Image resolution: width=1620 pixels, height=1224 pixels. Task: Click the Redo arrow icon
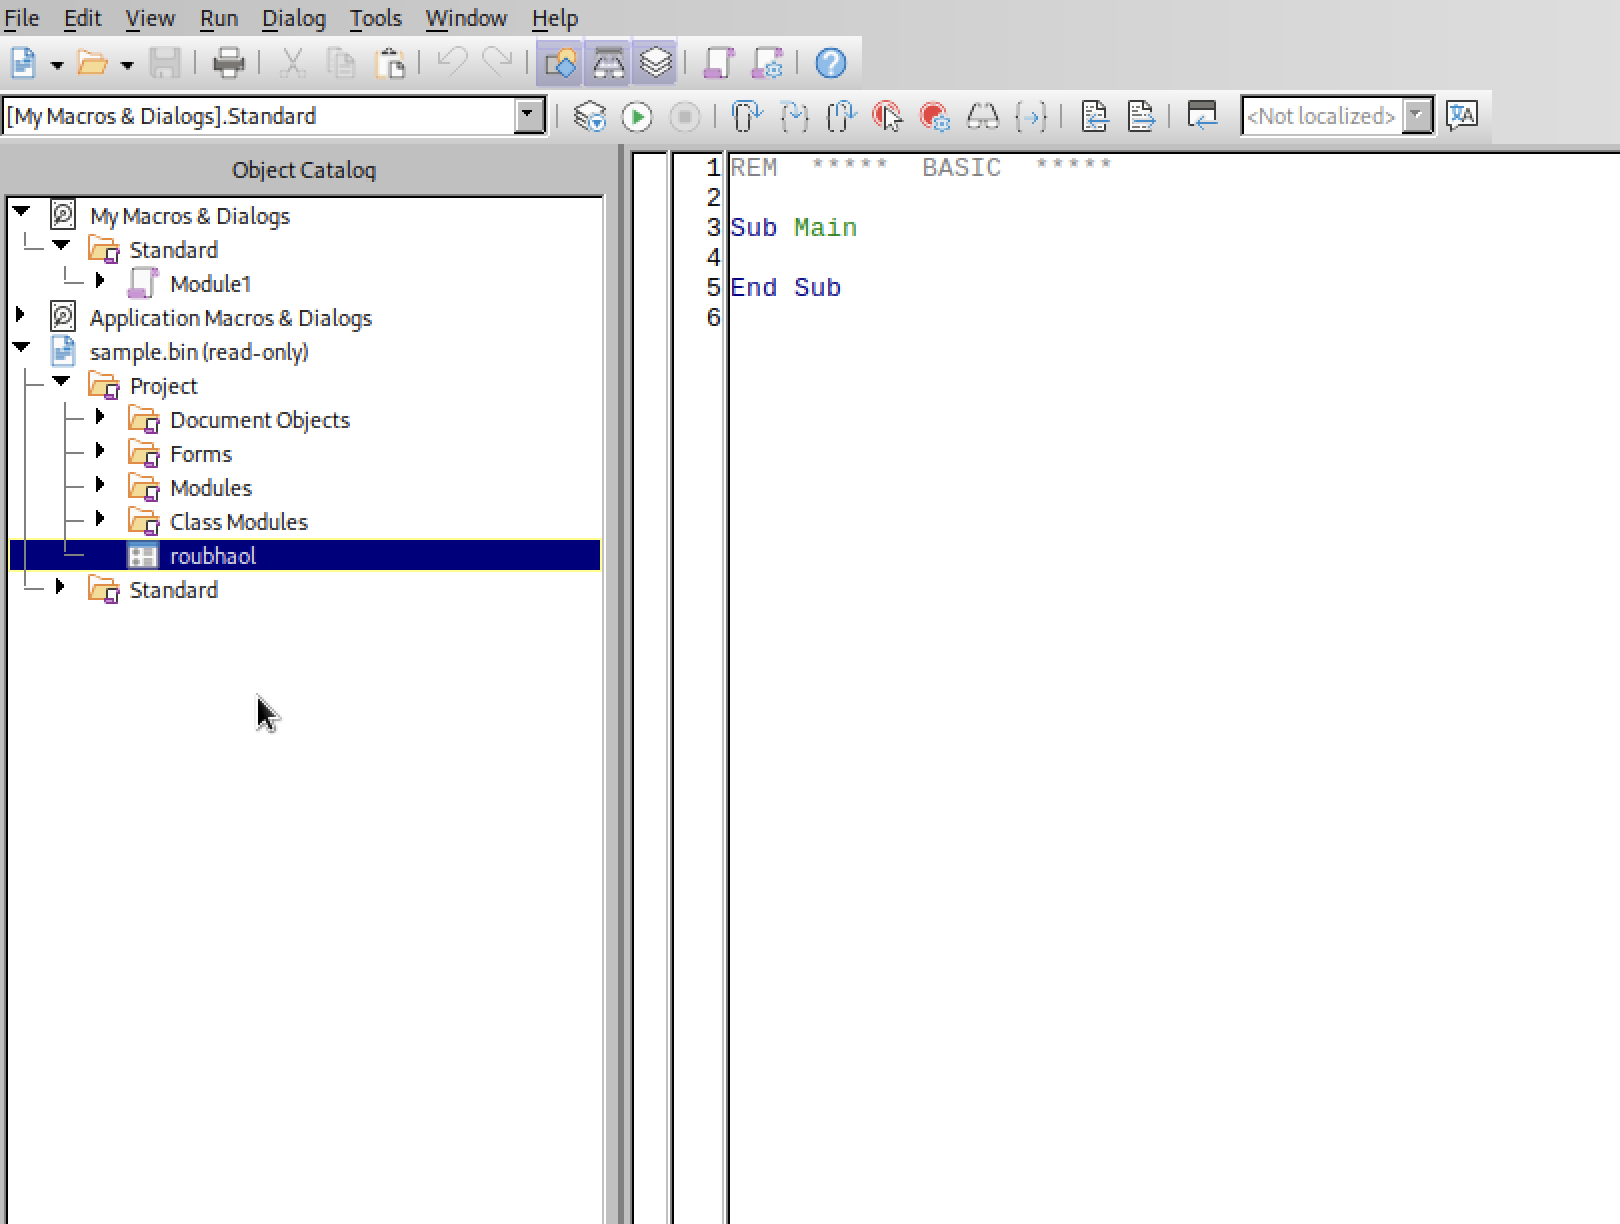click(x=498, y=63)
